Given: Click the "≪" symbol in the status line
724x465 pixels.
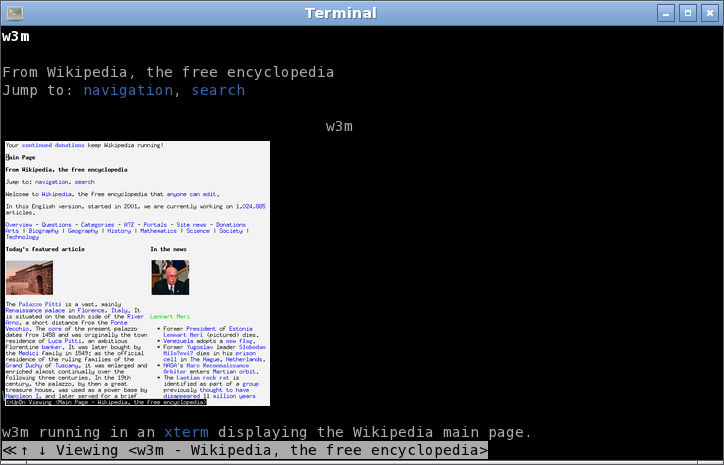Looking at the screenshot, I should [9, 450].
